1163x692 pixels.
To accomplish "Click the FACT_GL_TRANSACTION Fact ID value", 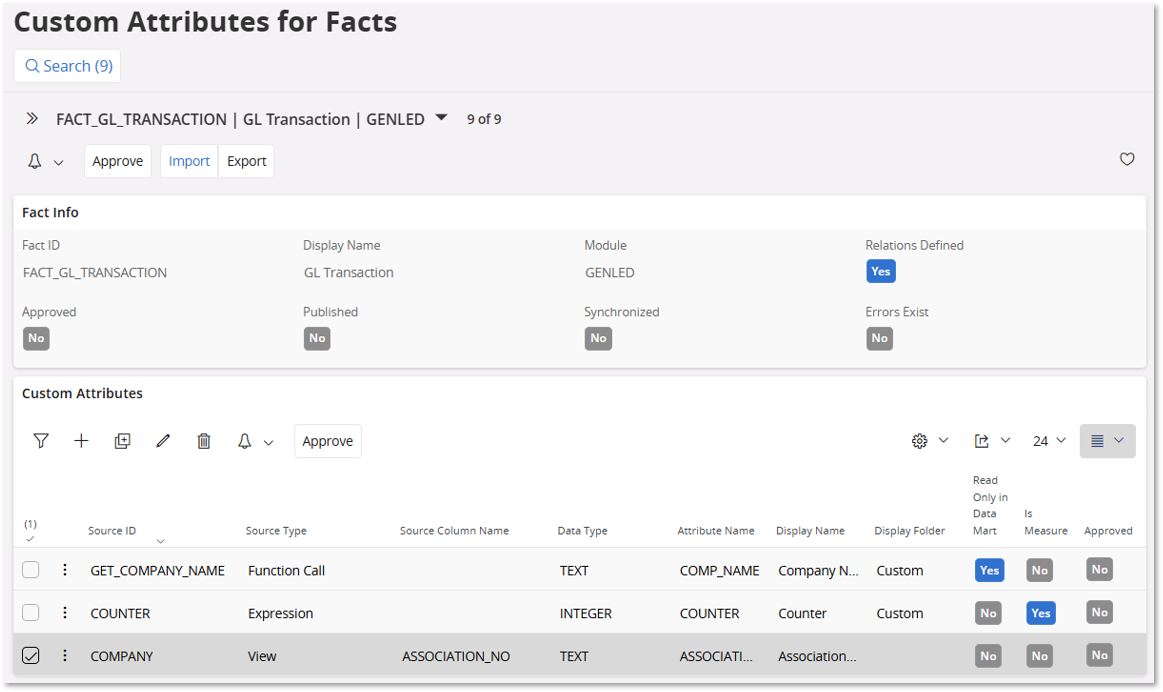I will pos(95,272).
